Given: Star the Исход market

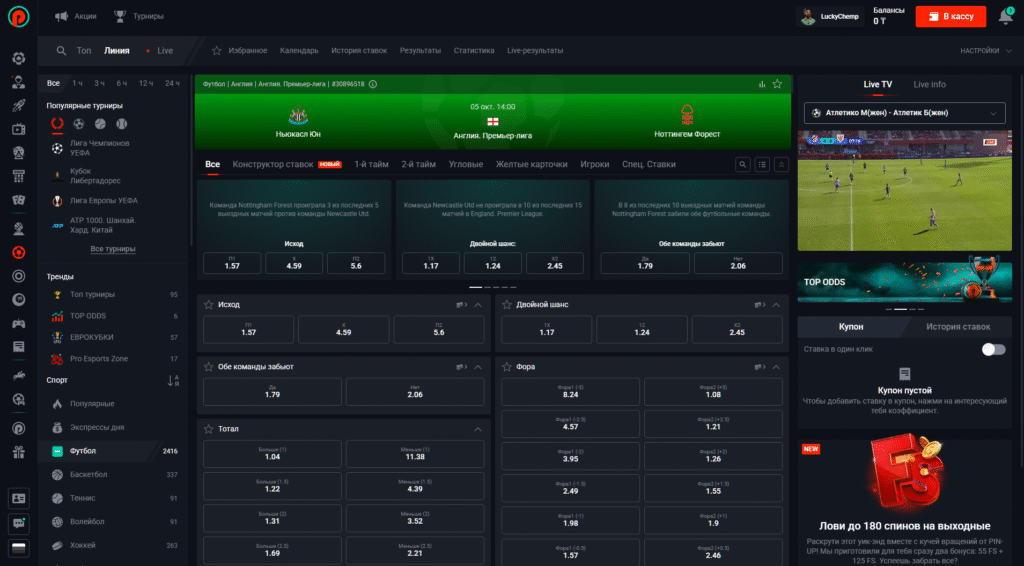Looking at the screenshot, I should [x=208, y=305].
